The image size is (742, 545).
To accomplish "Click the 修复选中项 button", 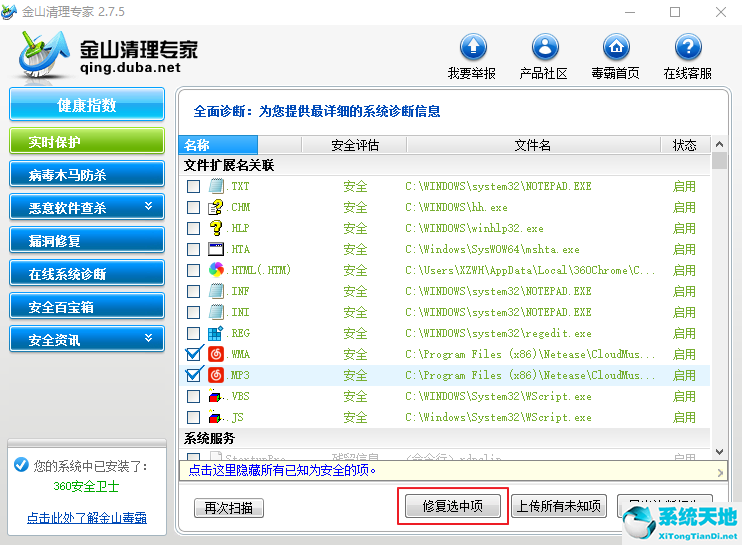I will (452, 506).
